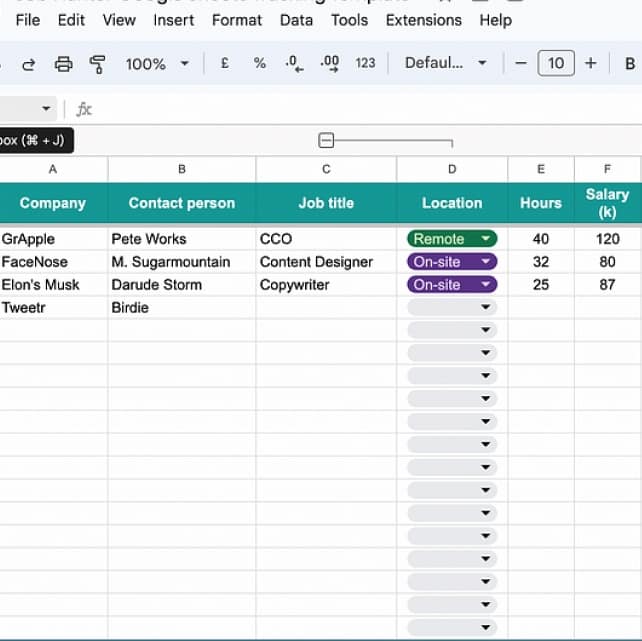Collapse the column group with minus toggle
This screenshot has height=641, width=642.
tap(326, 140)
